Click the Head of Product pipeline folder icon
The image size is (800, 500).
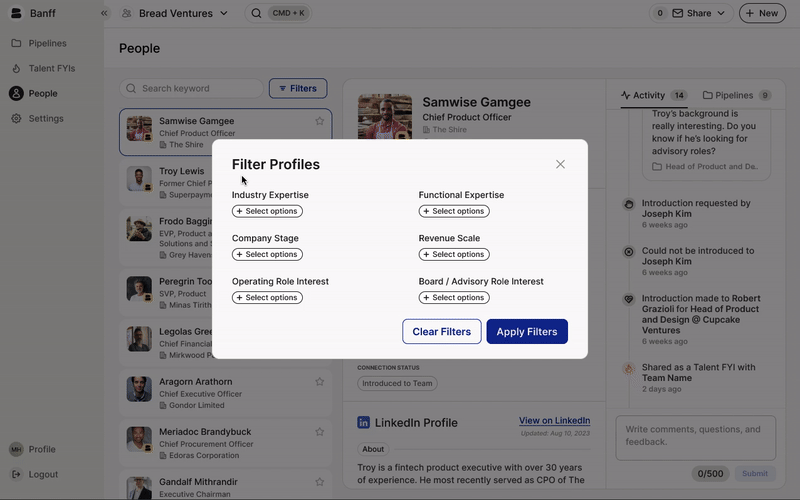point(657,166)
